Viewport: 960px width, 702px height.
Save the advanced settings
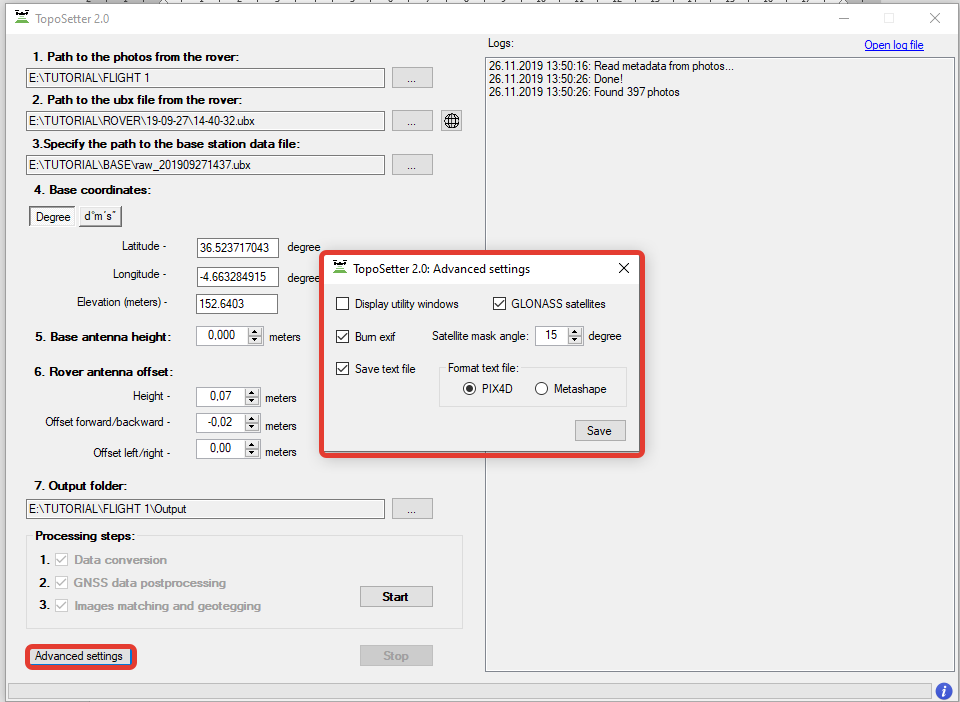[x=599, y=431]
